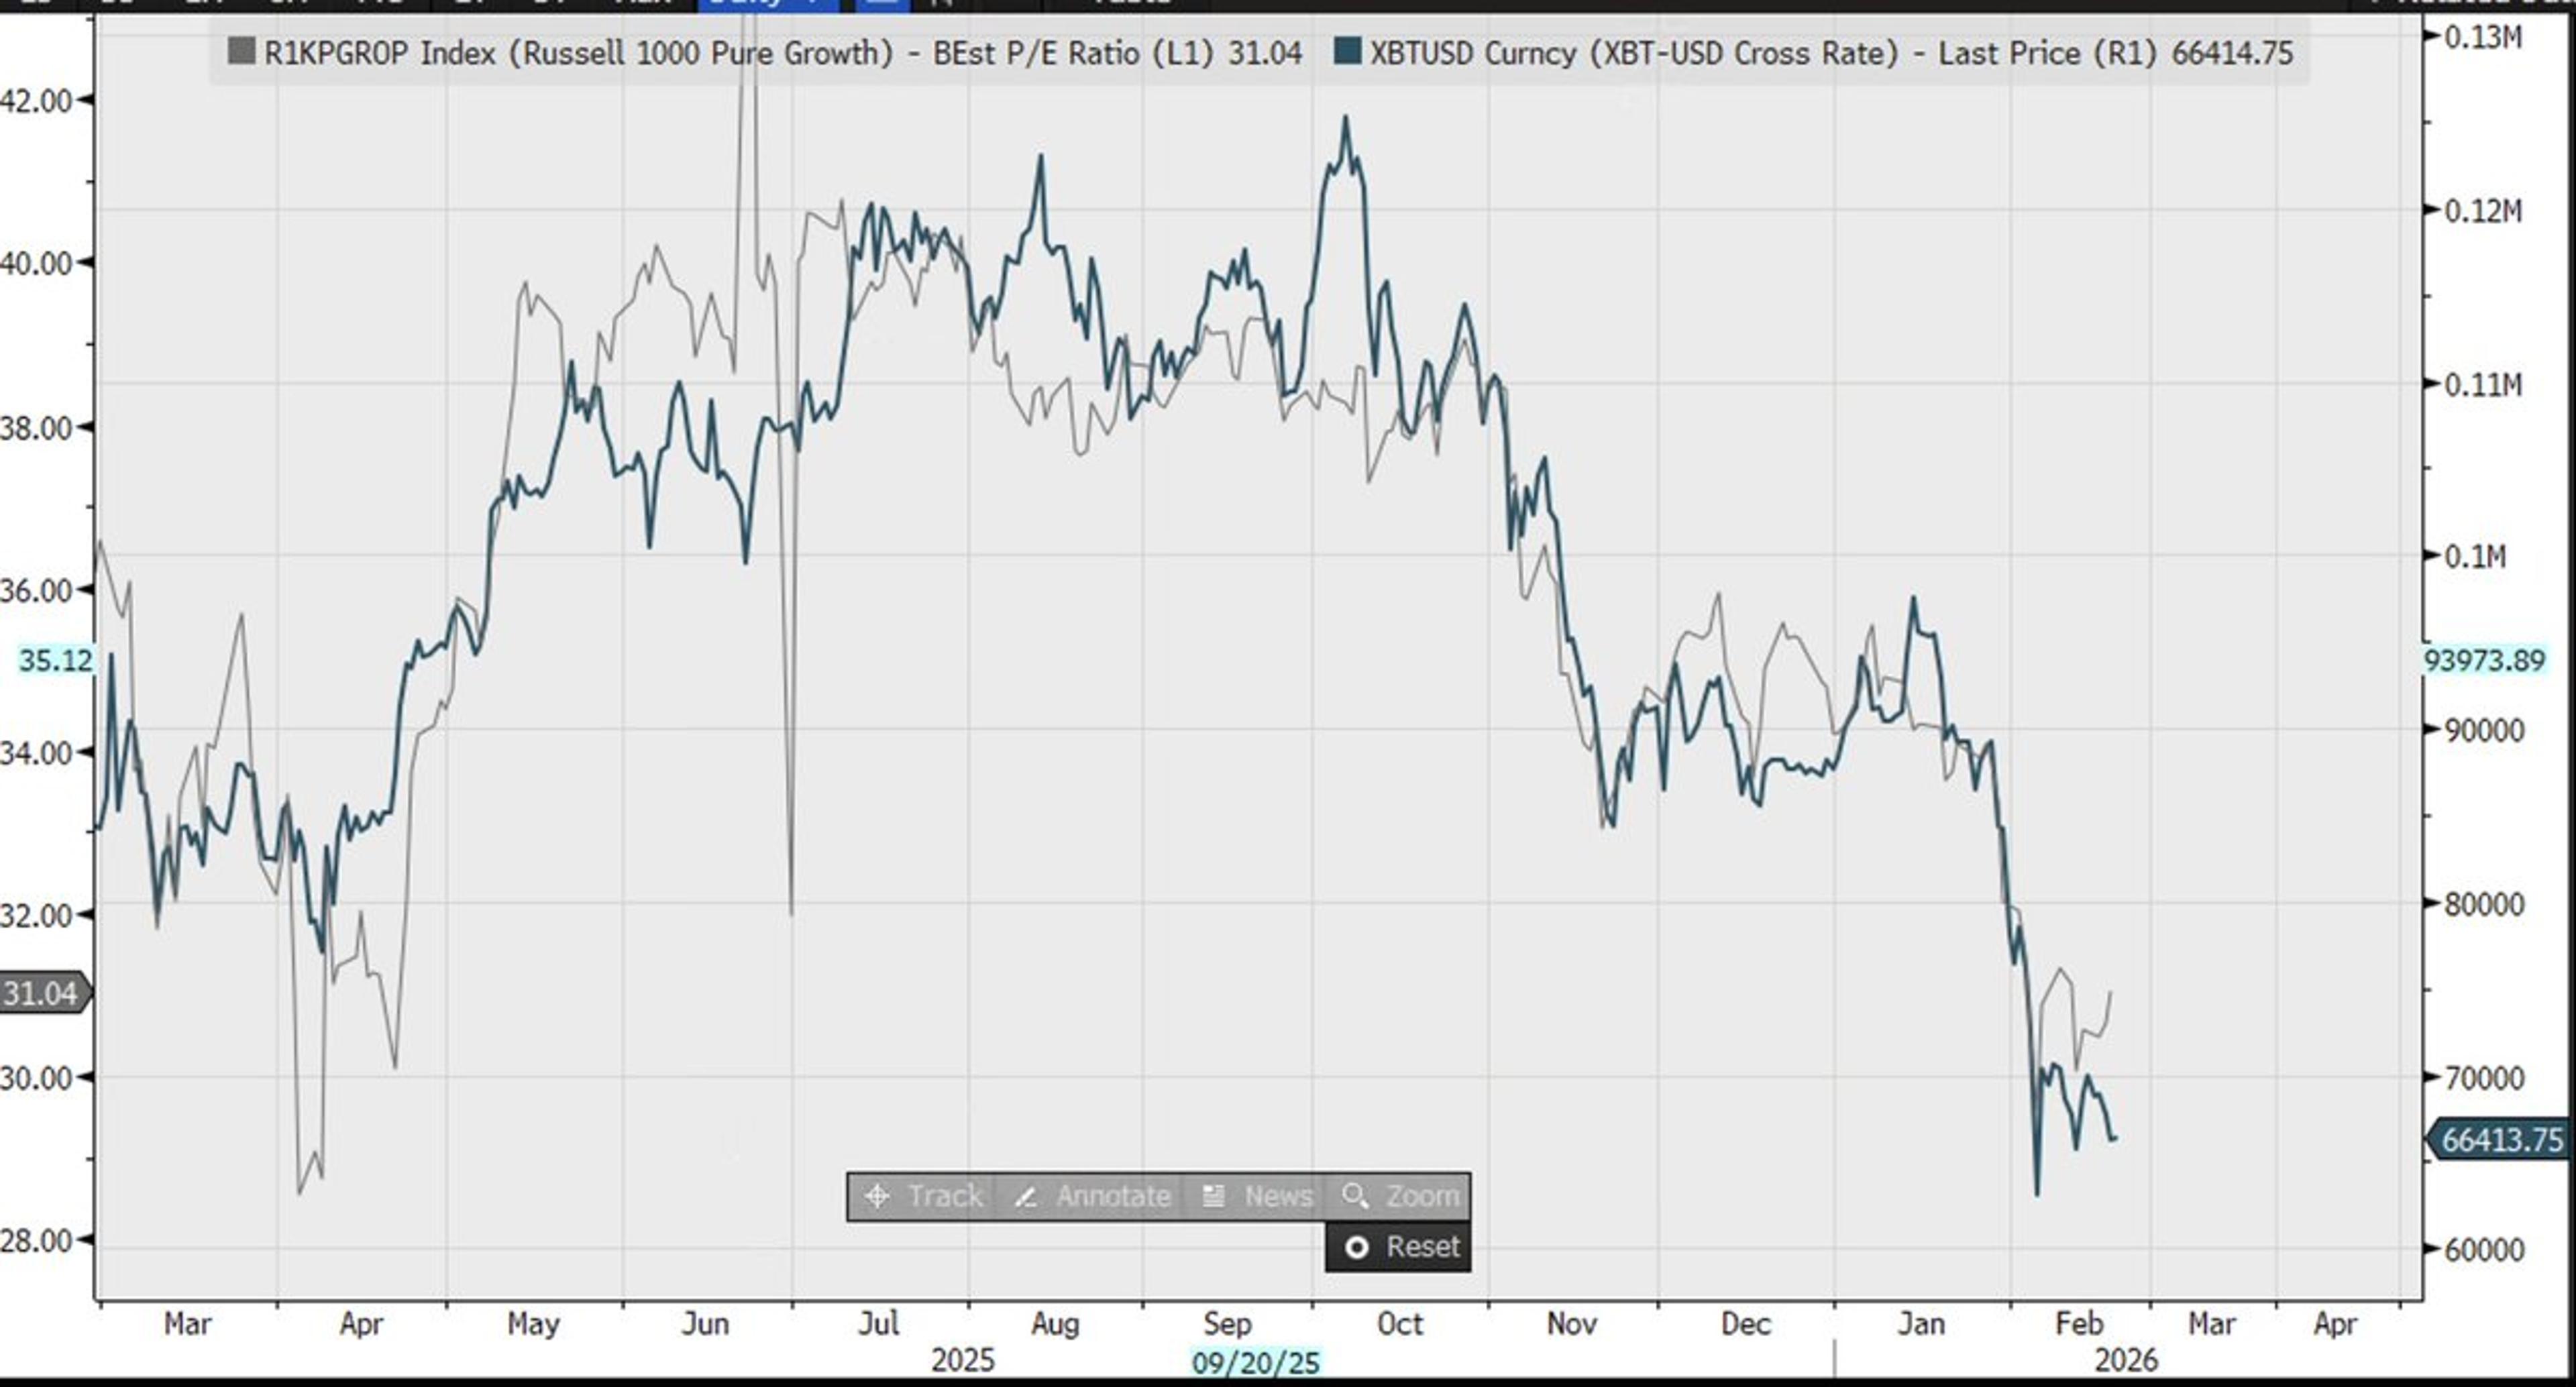Activate the Track crosshair tool
The width and height of the screenshot is (2576, 1387).
point(923,1196)
